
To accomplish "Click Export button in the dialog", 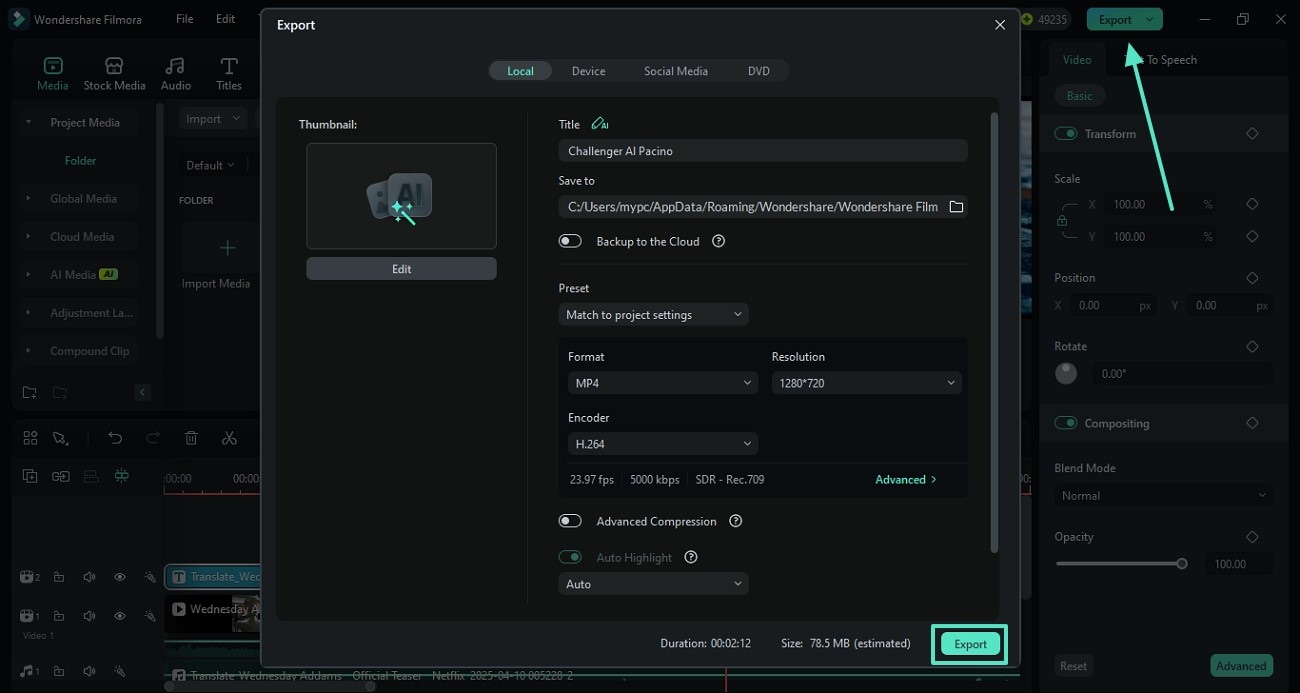I will click(970, 644).
